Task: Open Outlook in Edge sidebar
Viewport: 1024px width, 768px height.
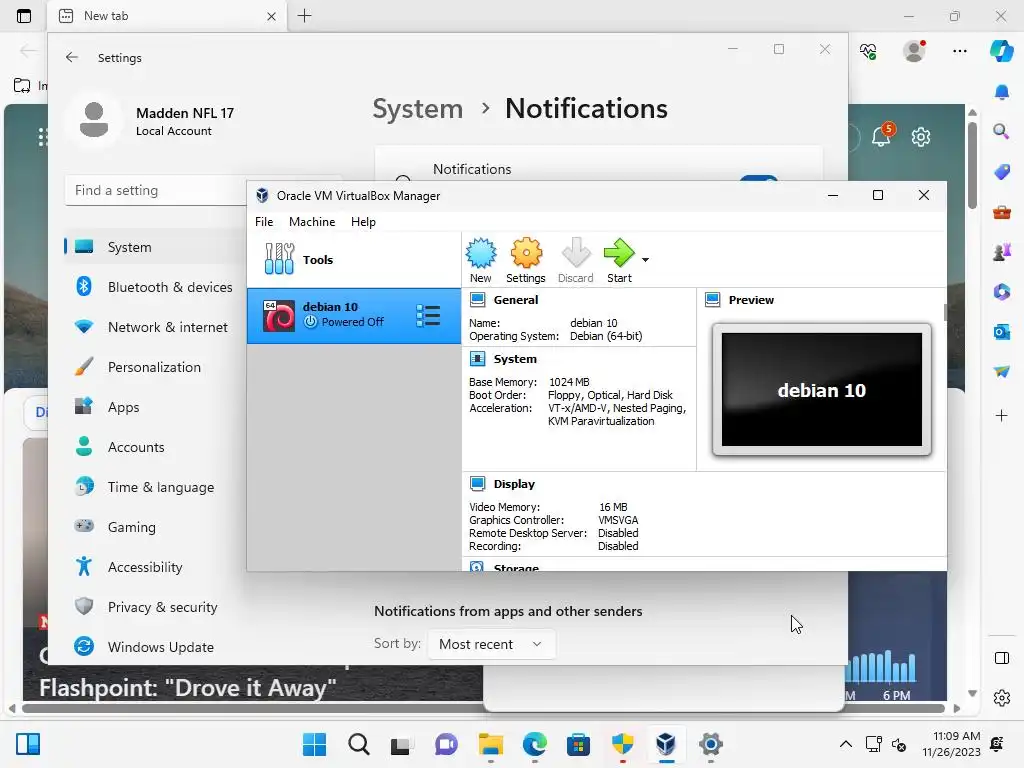Action: pyautogui.click(x=1002, y=332)
